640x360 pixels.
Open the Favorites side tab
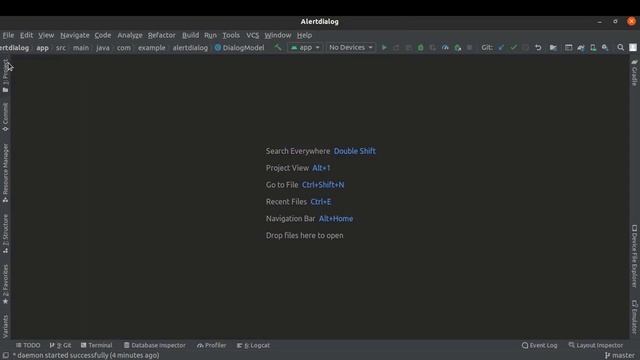(5, 284)
